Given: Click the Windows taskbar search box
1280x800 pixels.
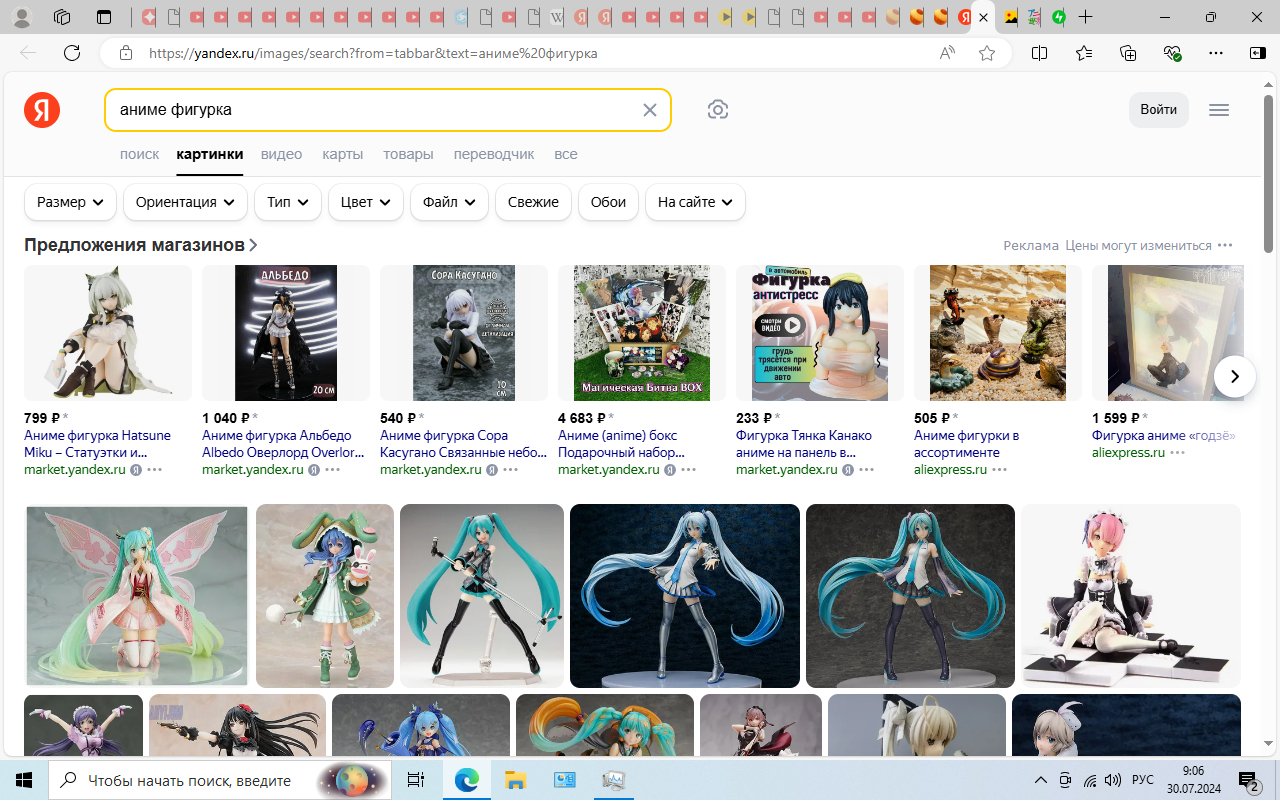Looking at the screenshot, I should [x=218, y=780].
